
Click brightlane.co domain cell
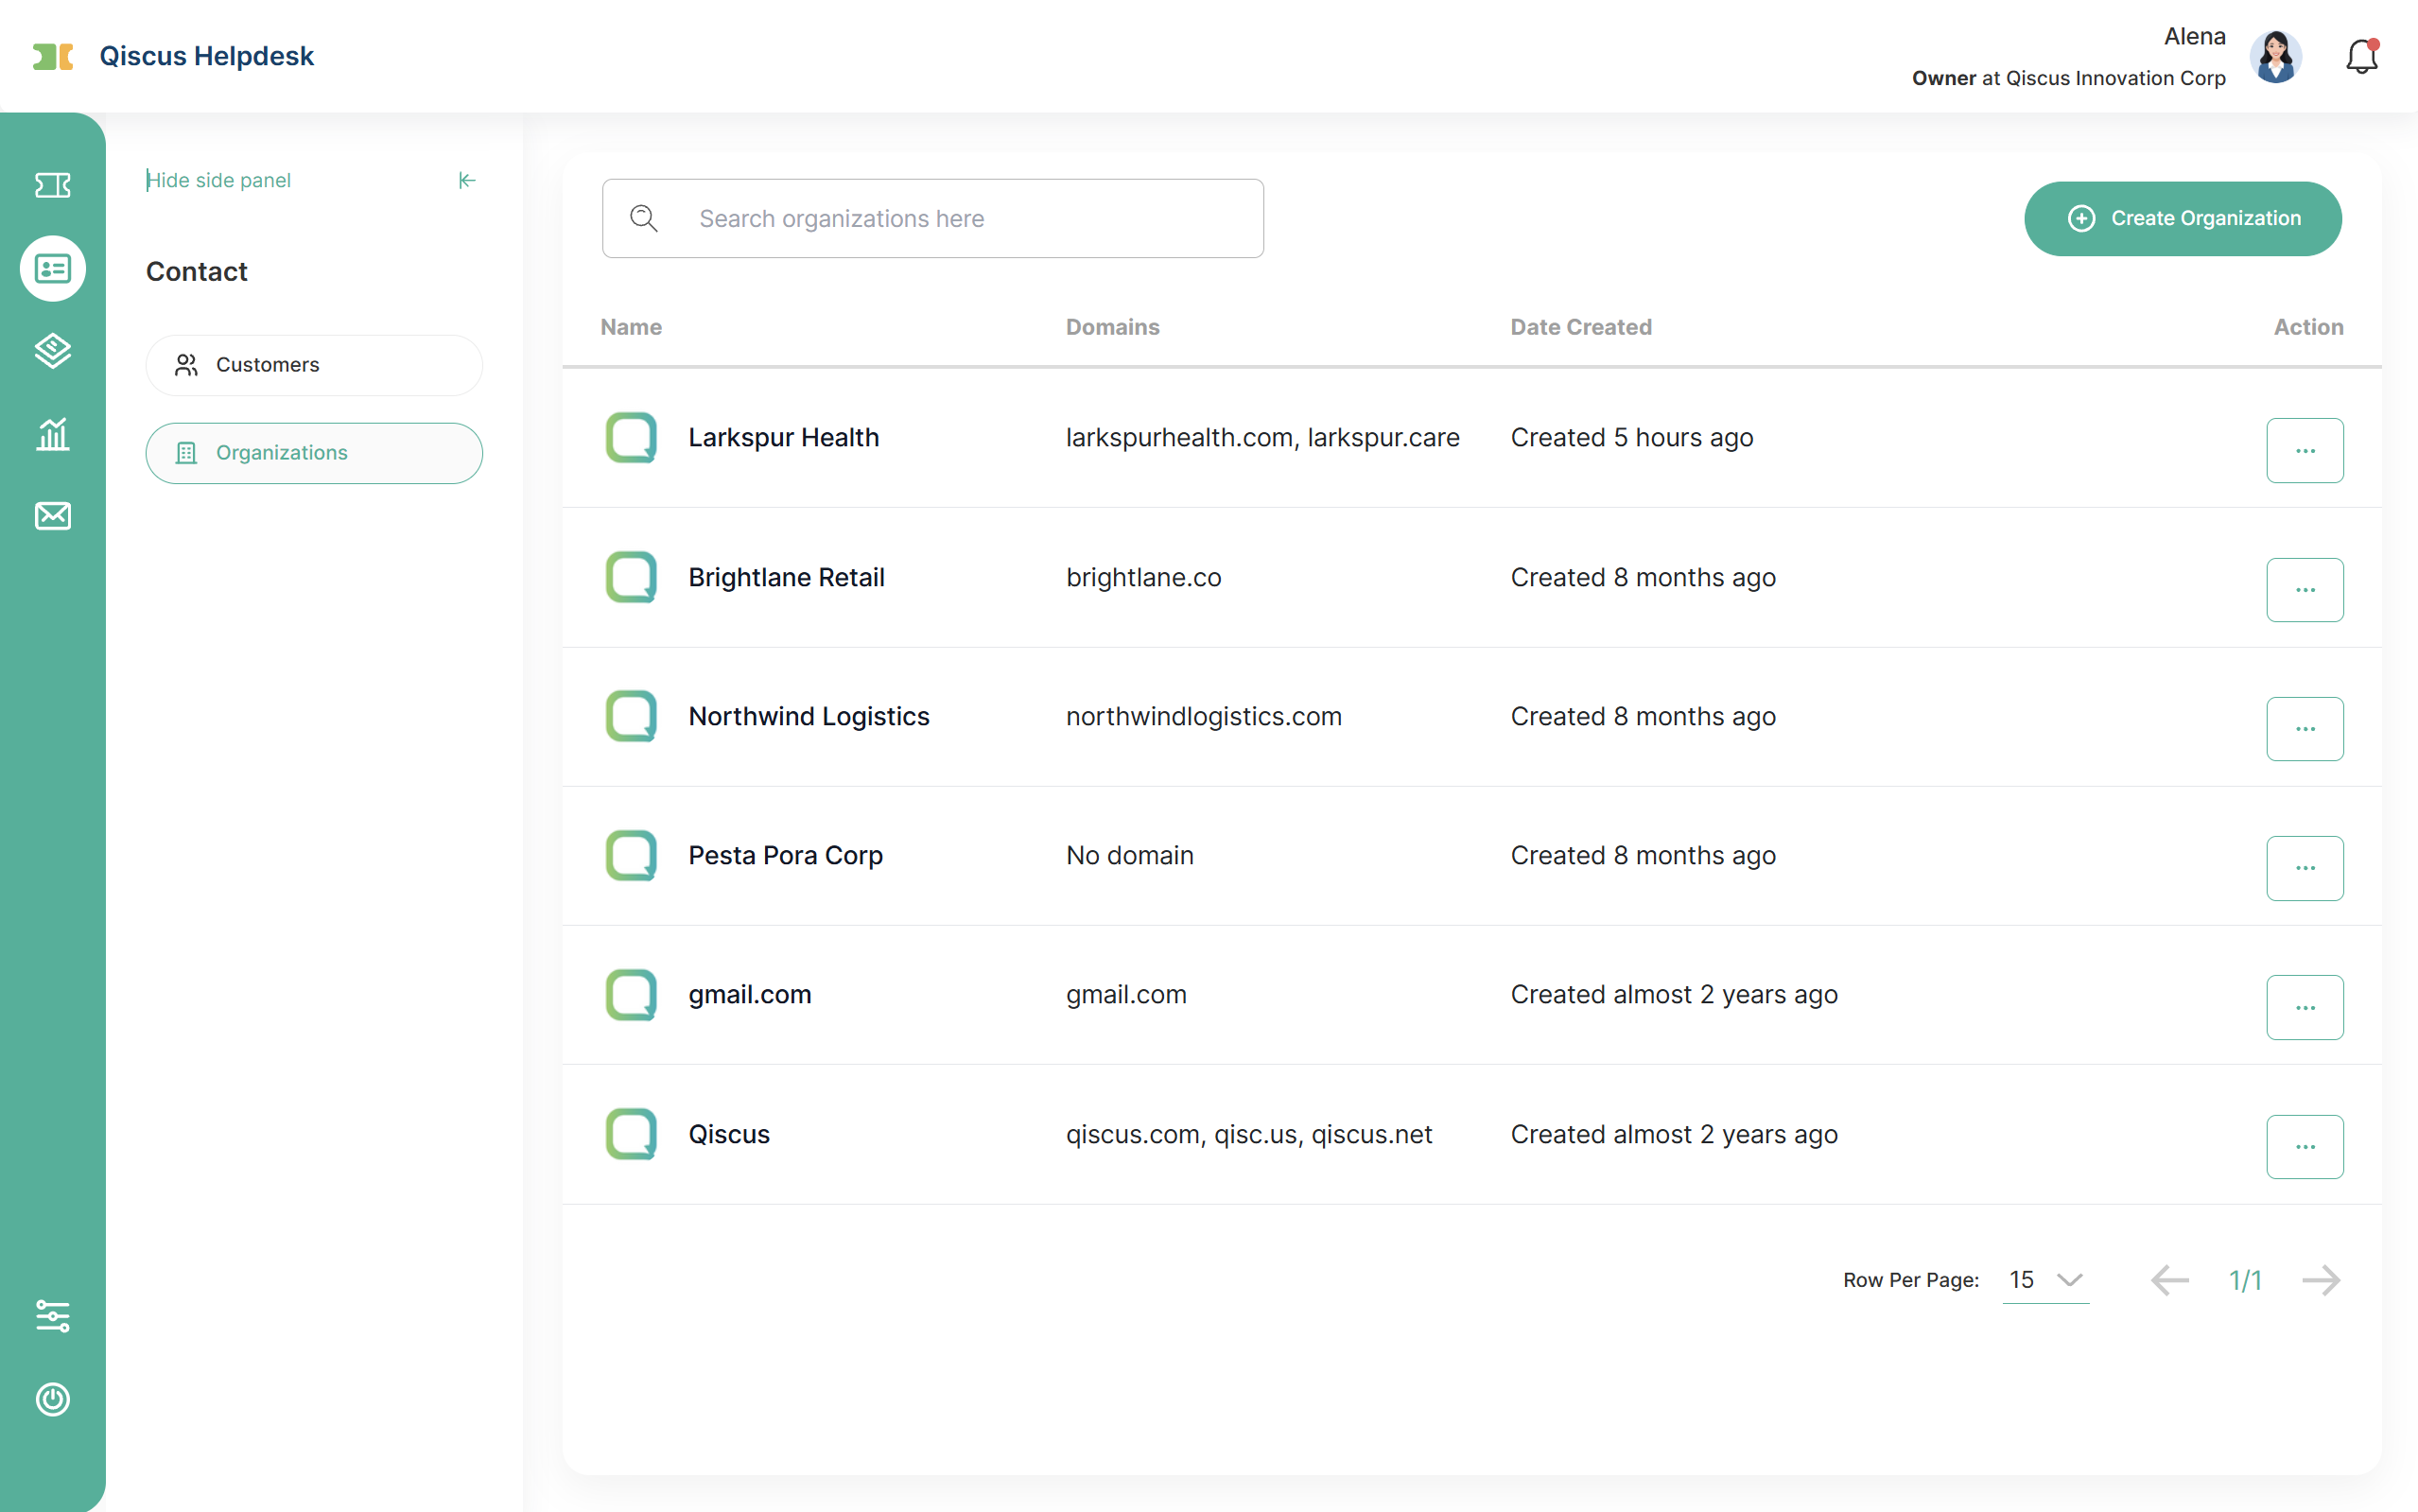pyautogui.click(x=1144, y=577)
